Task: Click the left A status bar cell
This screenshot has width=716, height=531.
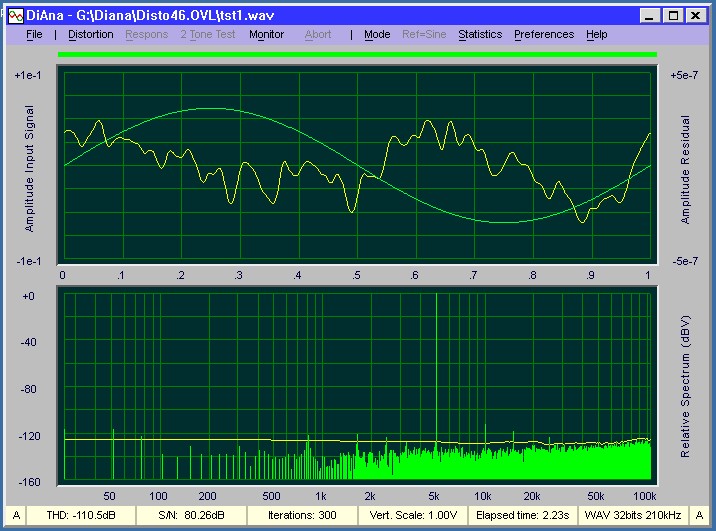Action: pos(16,515)
